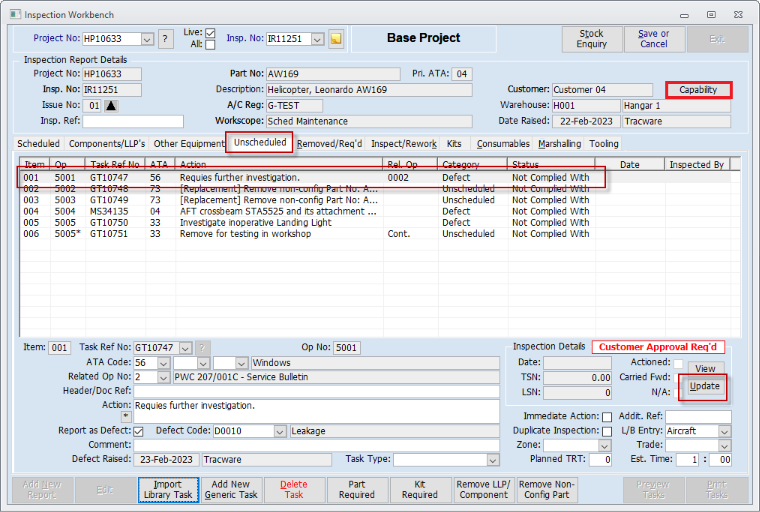
Task: Click the Status column header
Action: pyautogui.click(x=552, y=164)
